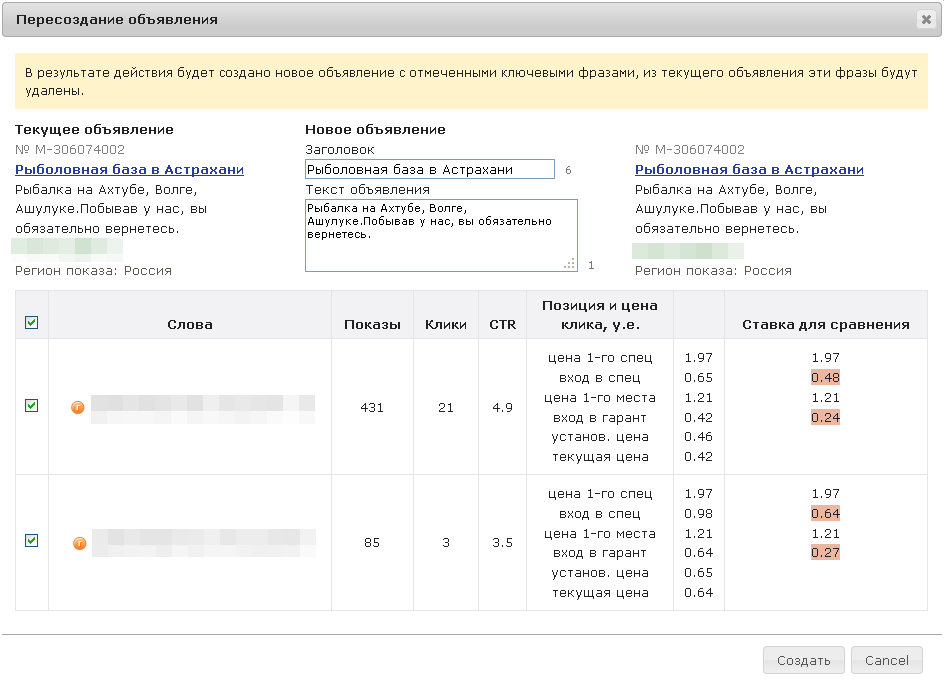The image size is (944, 682).
Task: Open the ad link under Текущее объявление
Action: (129, 170)
